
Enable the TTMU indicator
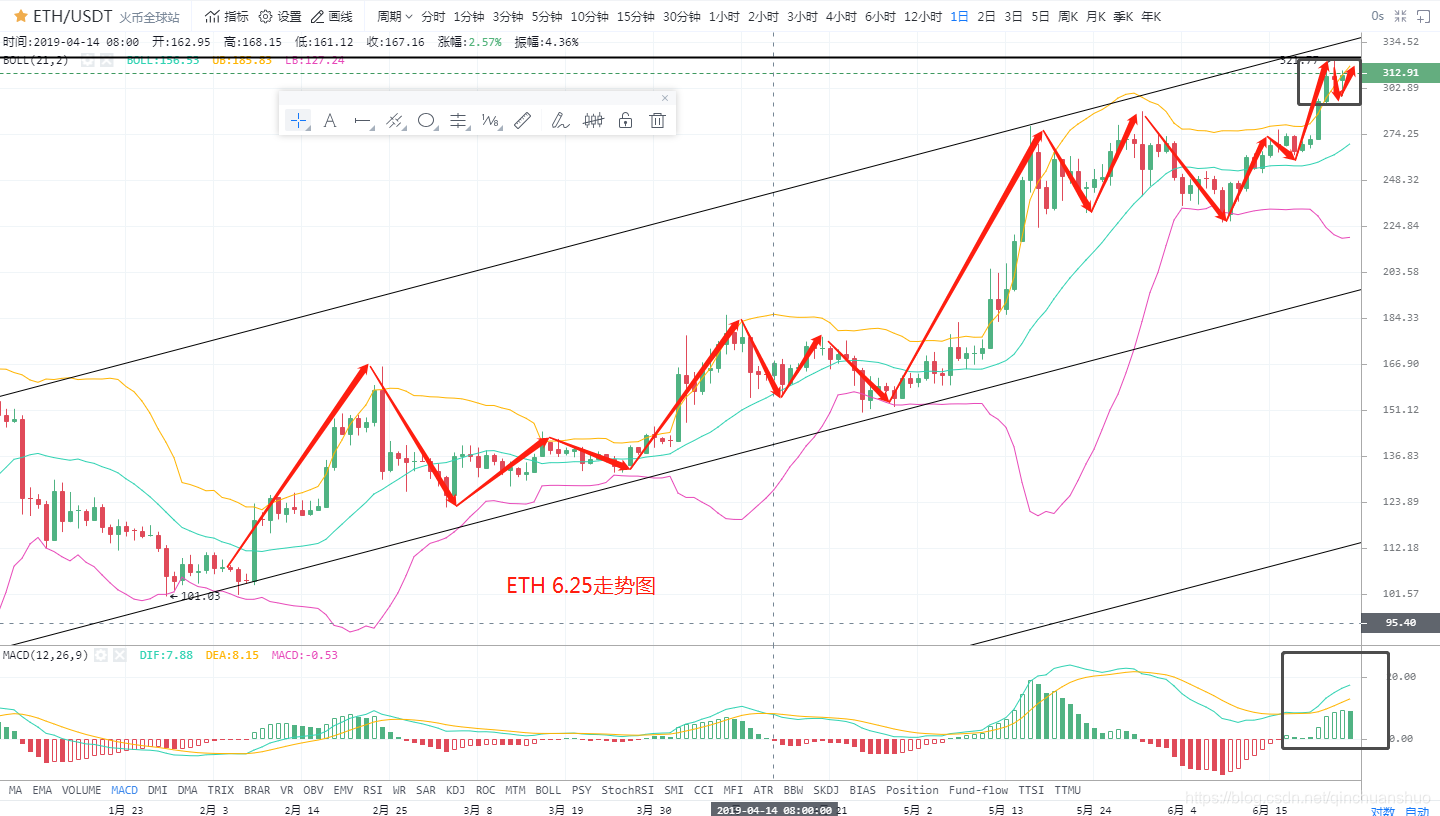pos(1067,790)
